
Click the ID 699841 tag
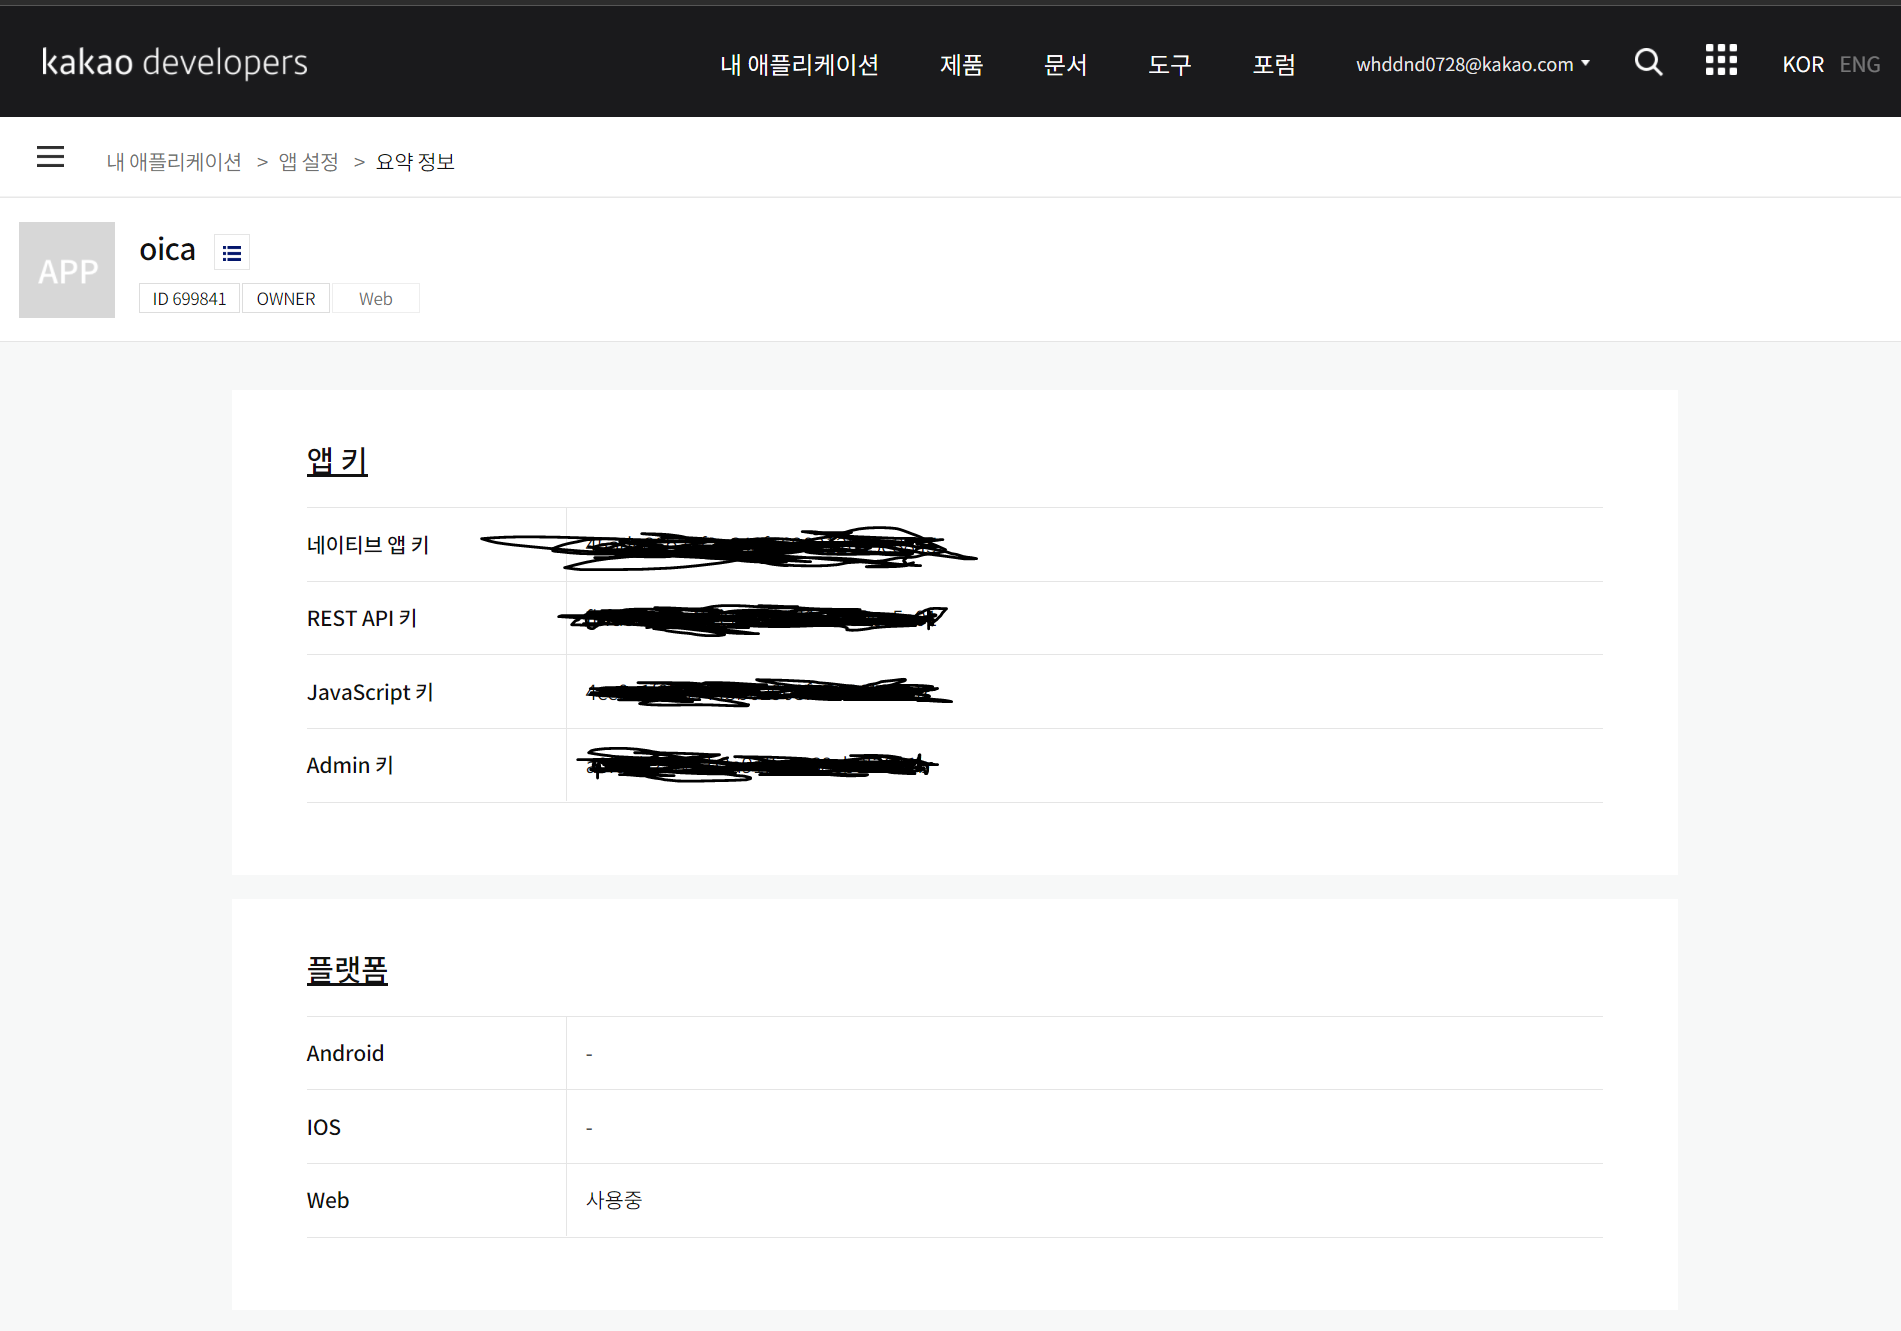(189, 299)
